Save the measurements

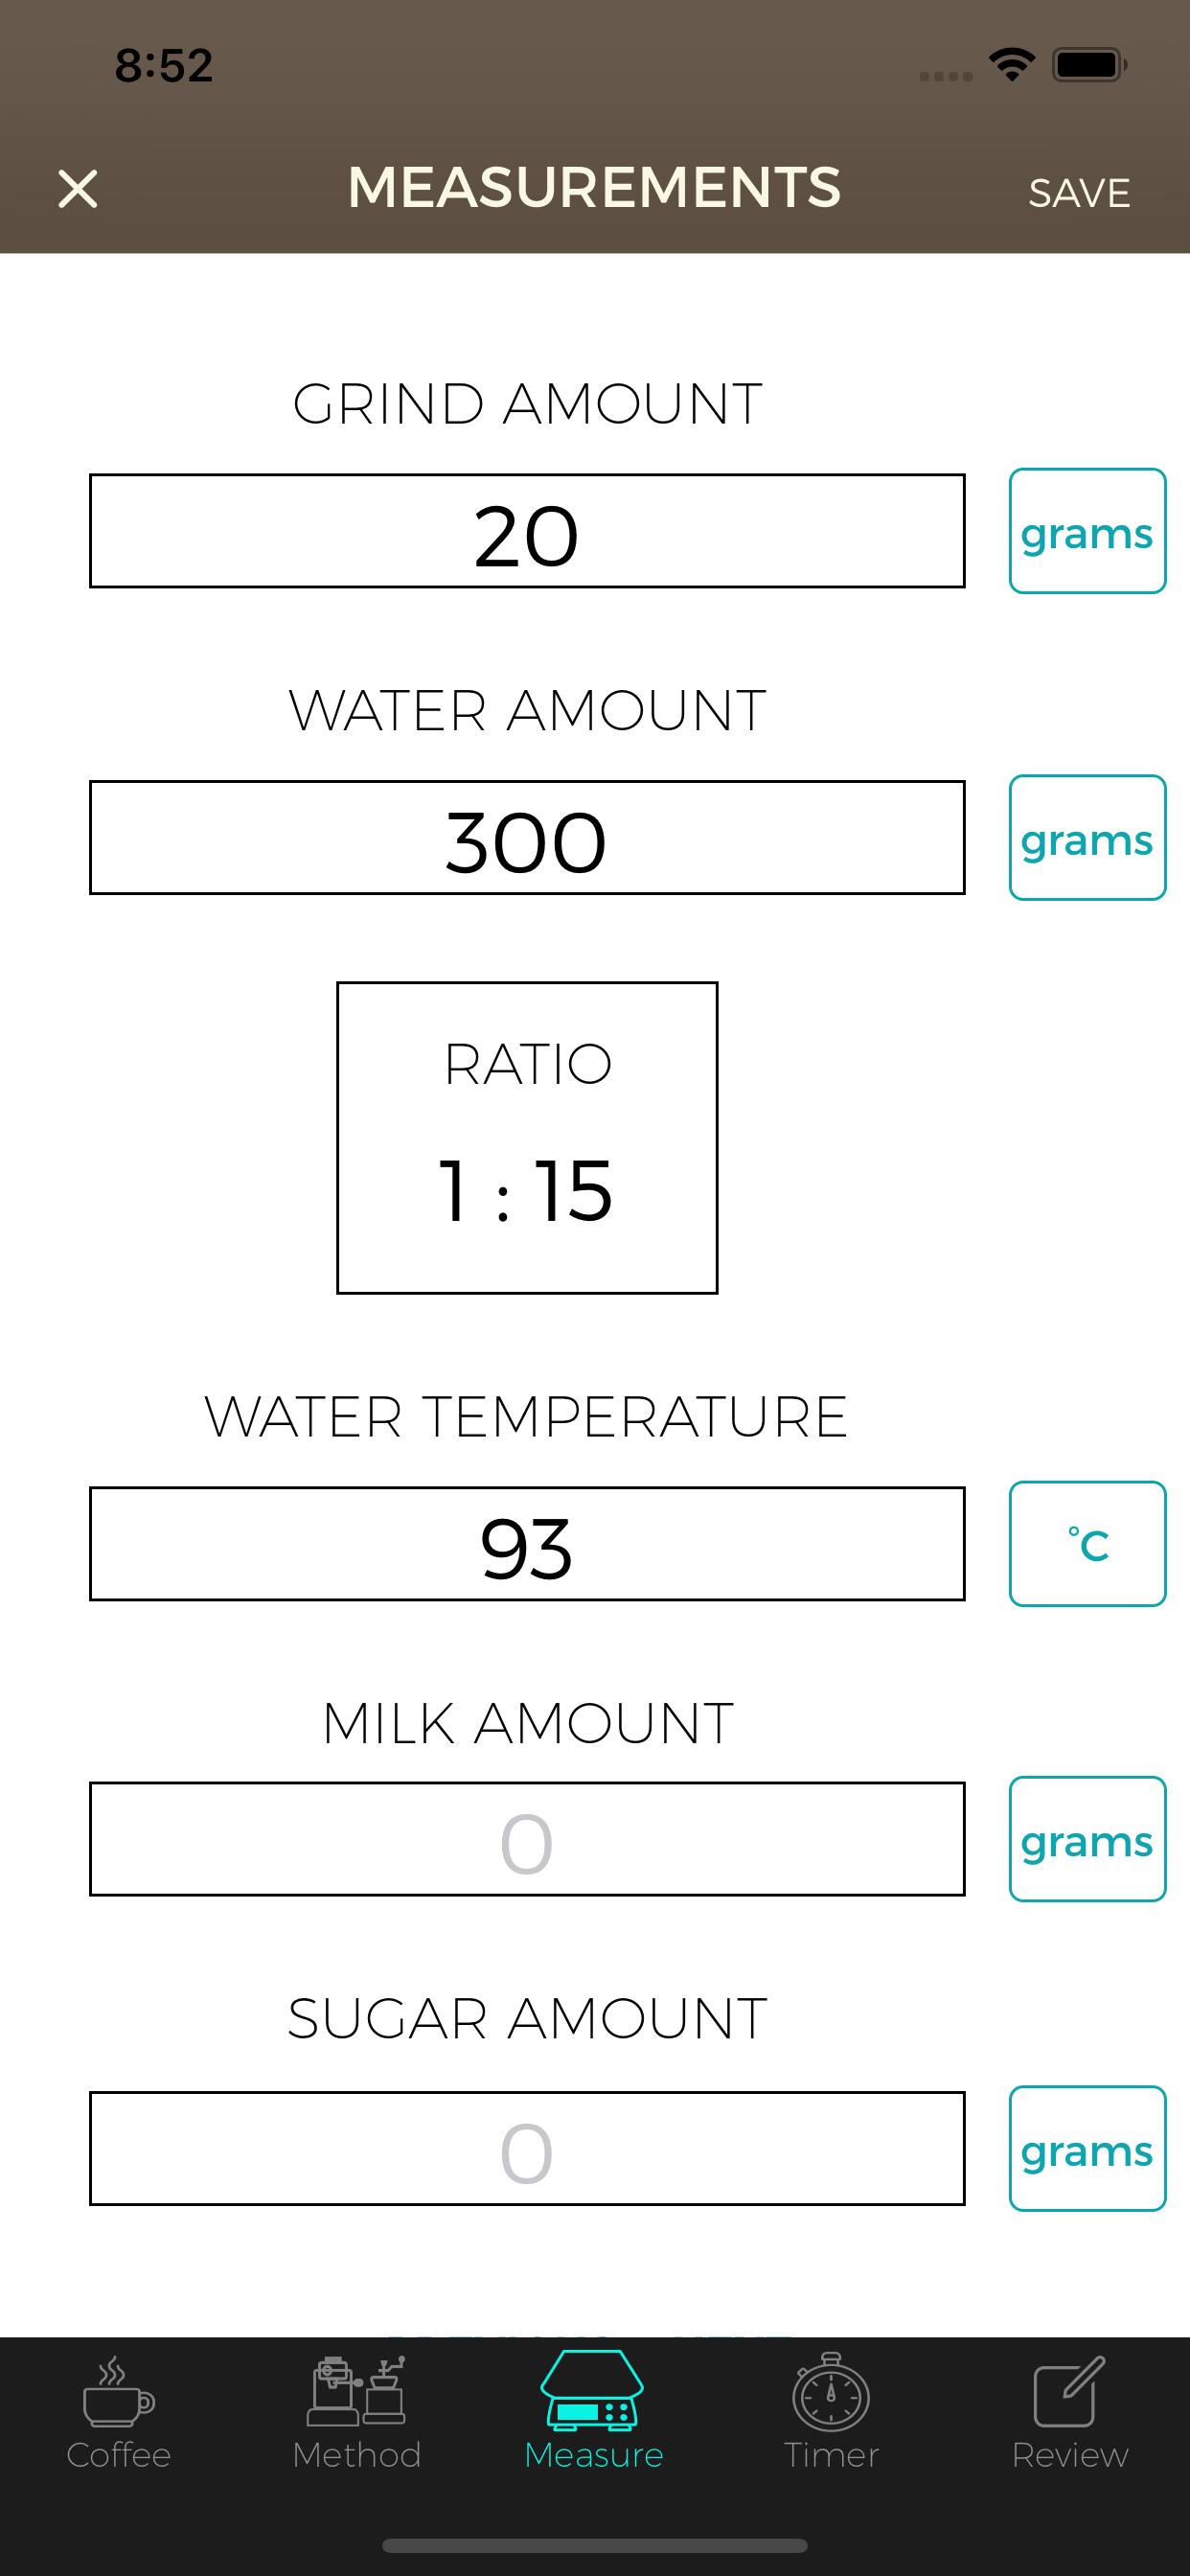(1079, 193)
